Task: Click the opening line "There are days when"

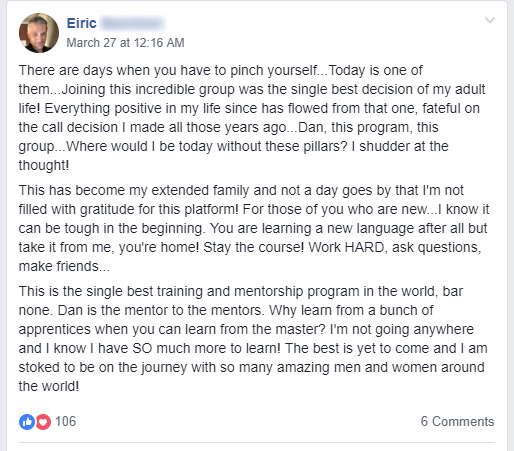Action: point(78,70)
